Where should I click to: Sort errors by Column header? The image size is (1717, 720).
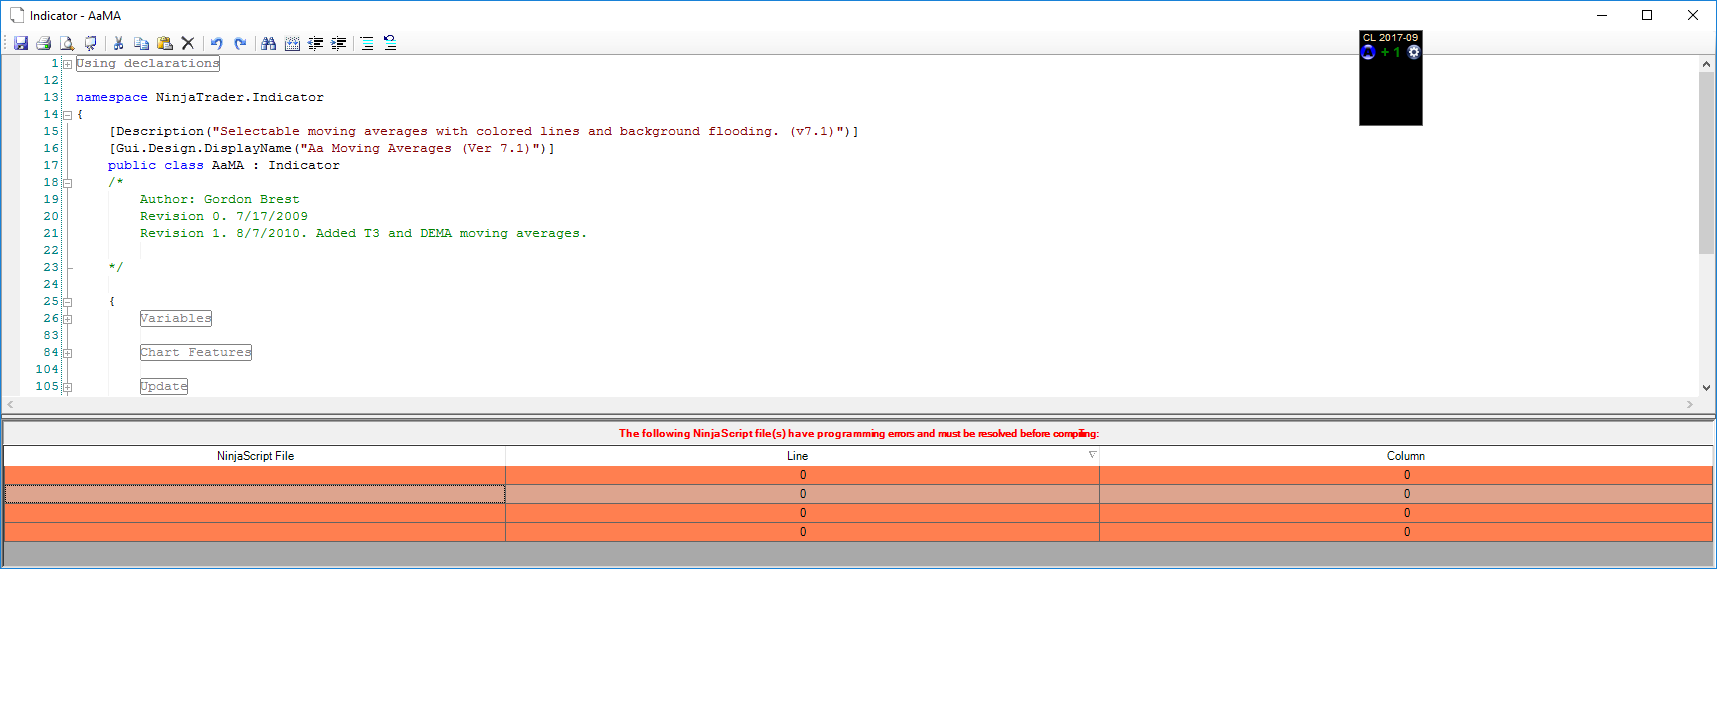click(x=1406, y=456)
